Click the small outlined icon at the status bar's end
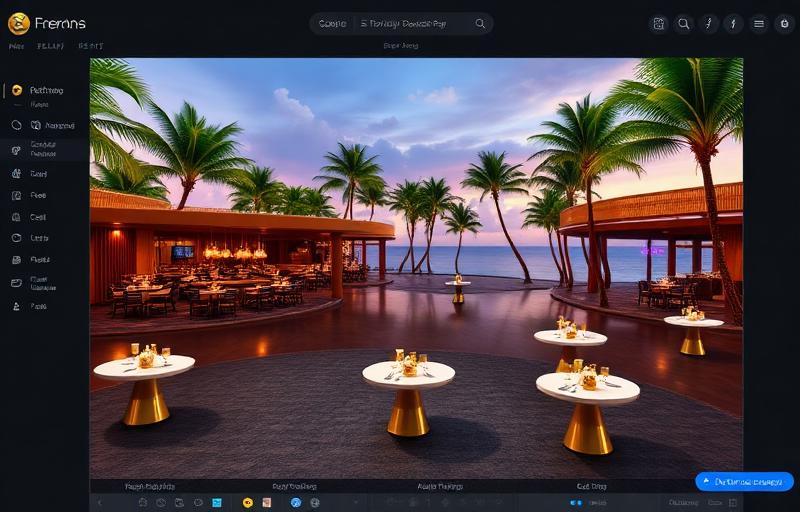 point(733,503)
